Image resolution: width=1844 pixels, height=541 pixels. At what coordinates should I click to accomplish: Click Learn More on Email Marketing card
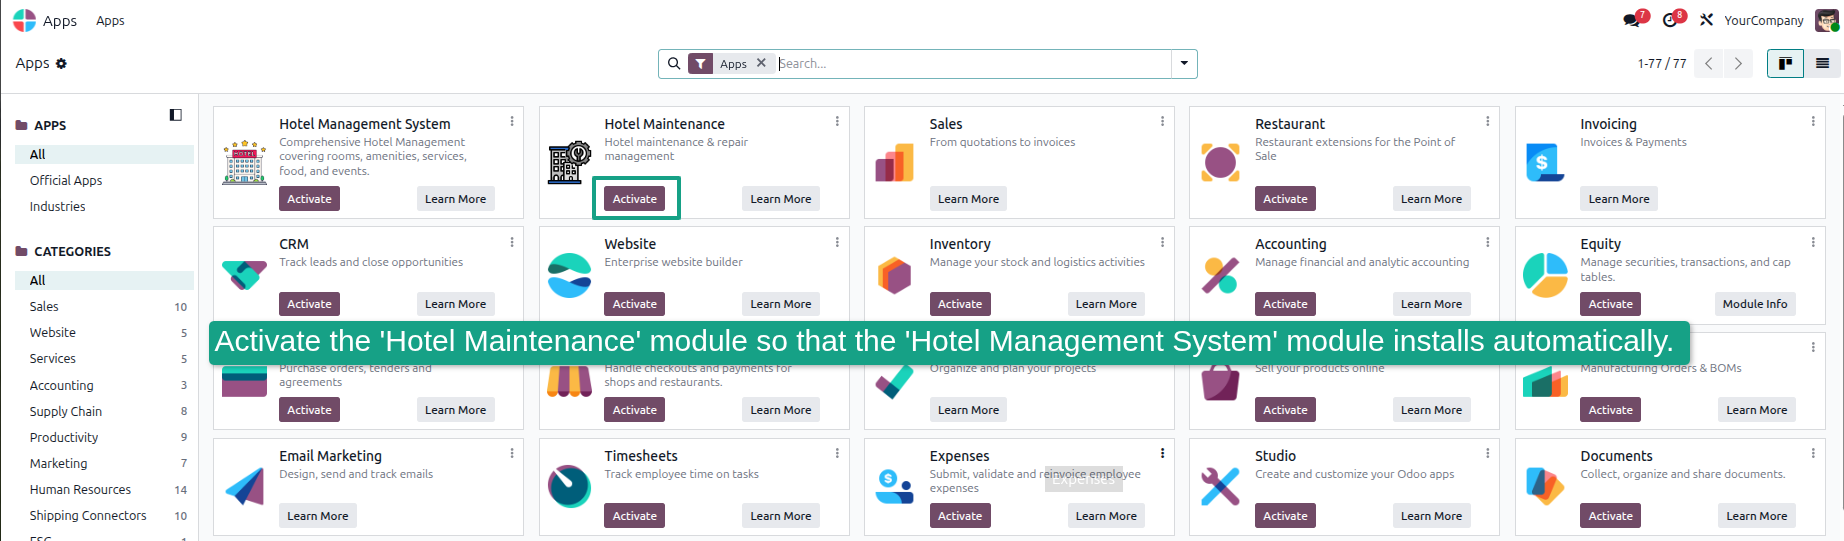318,516
